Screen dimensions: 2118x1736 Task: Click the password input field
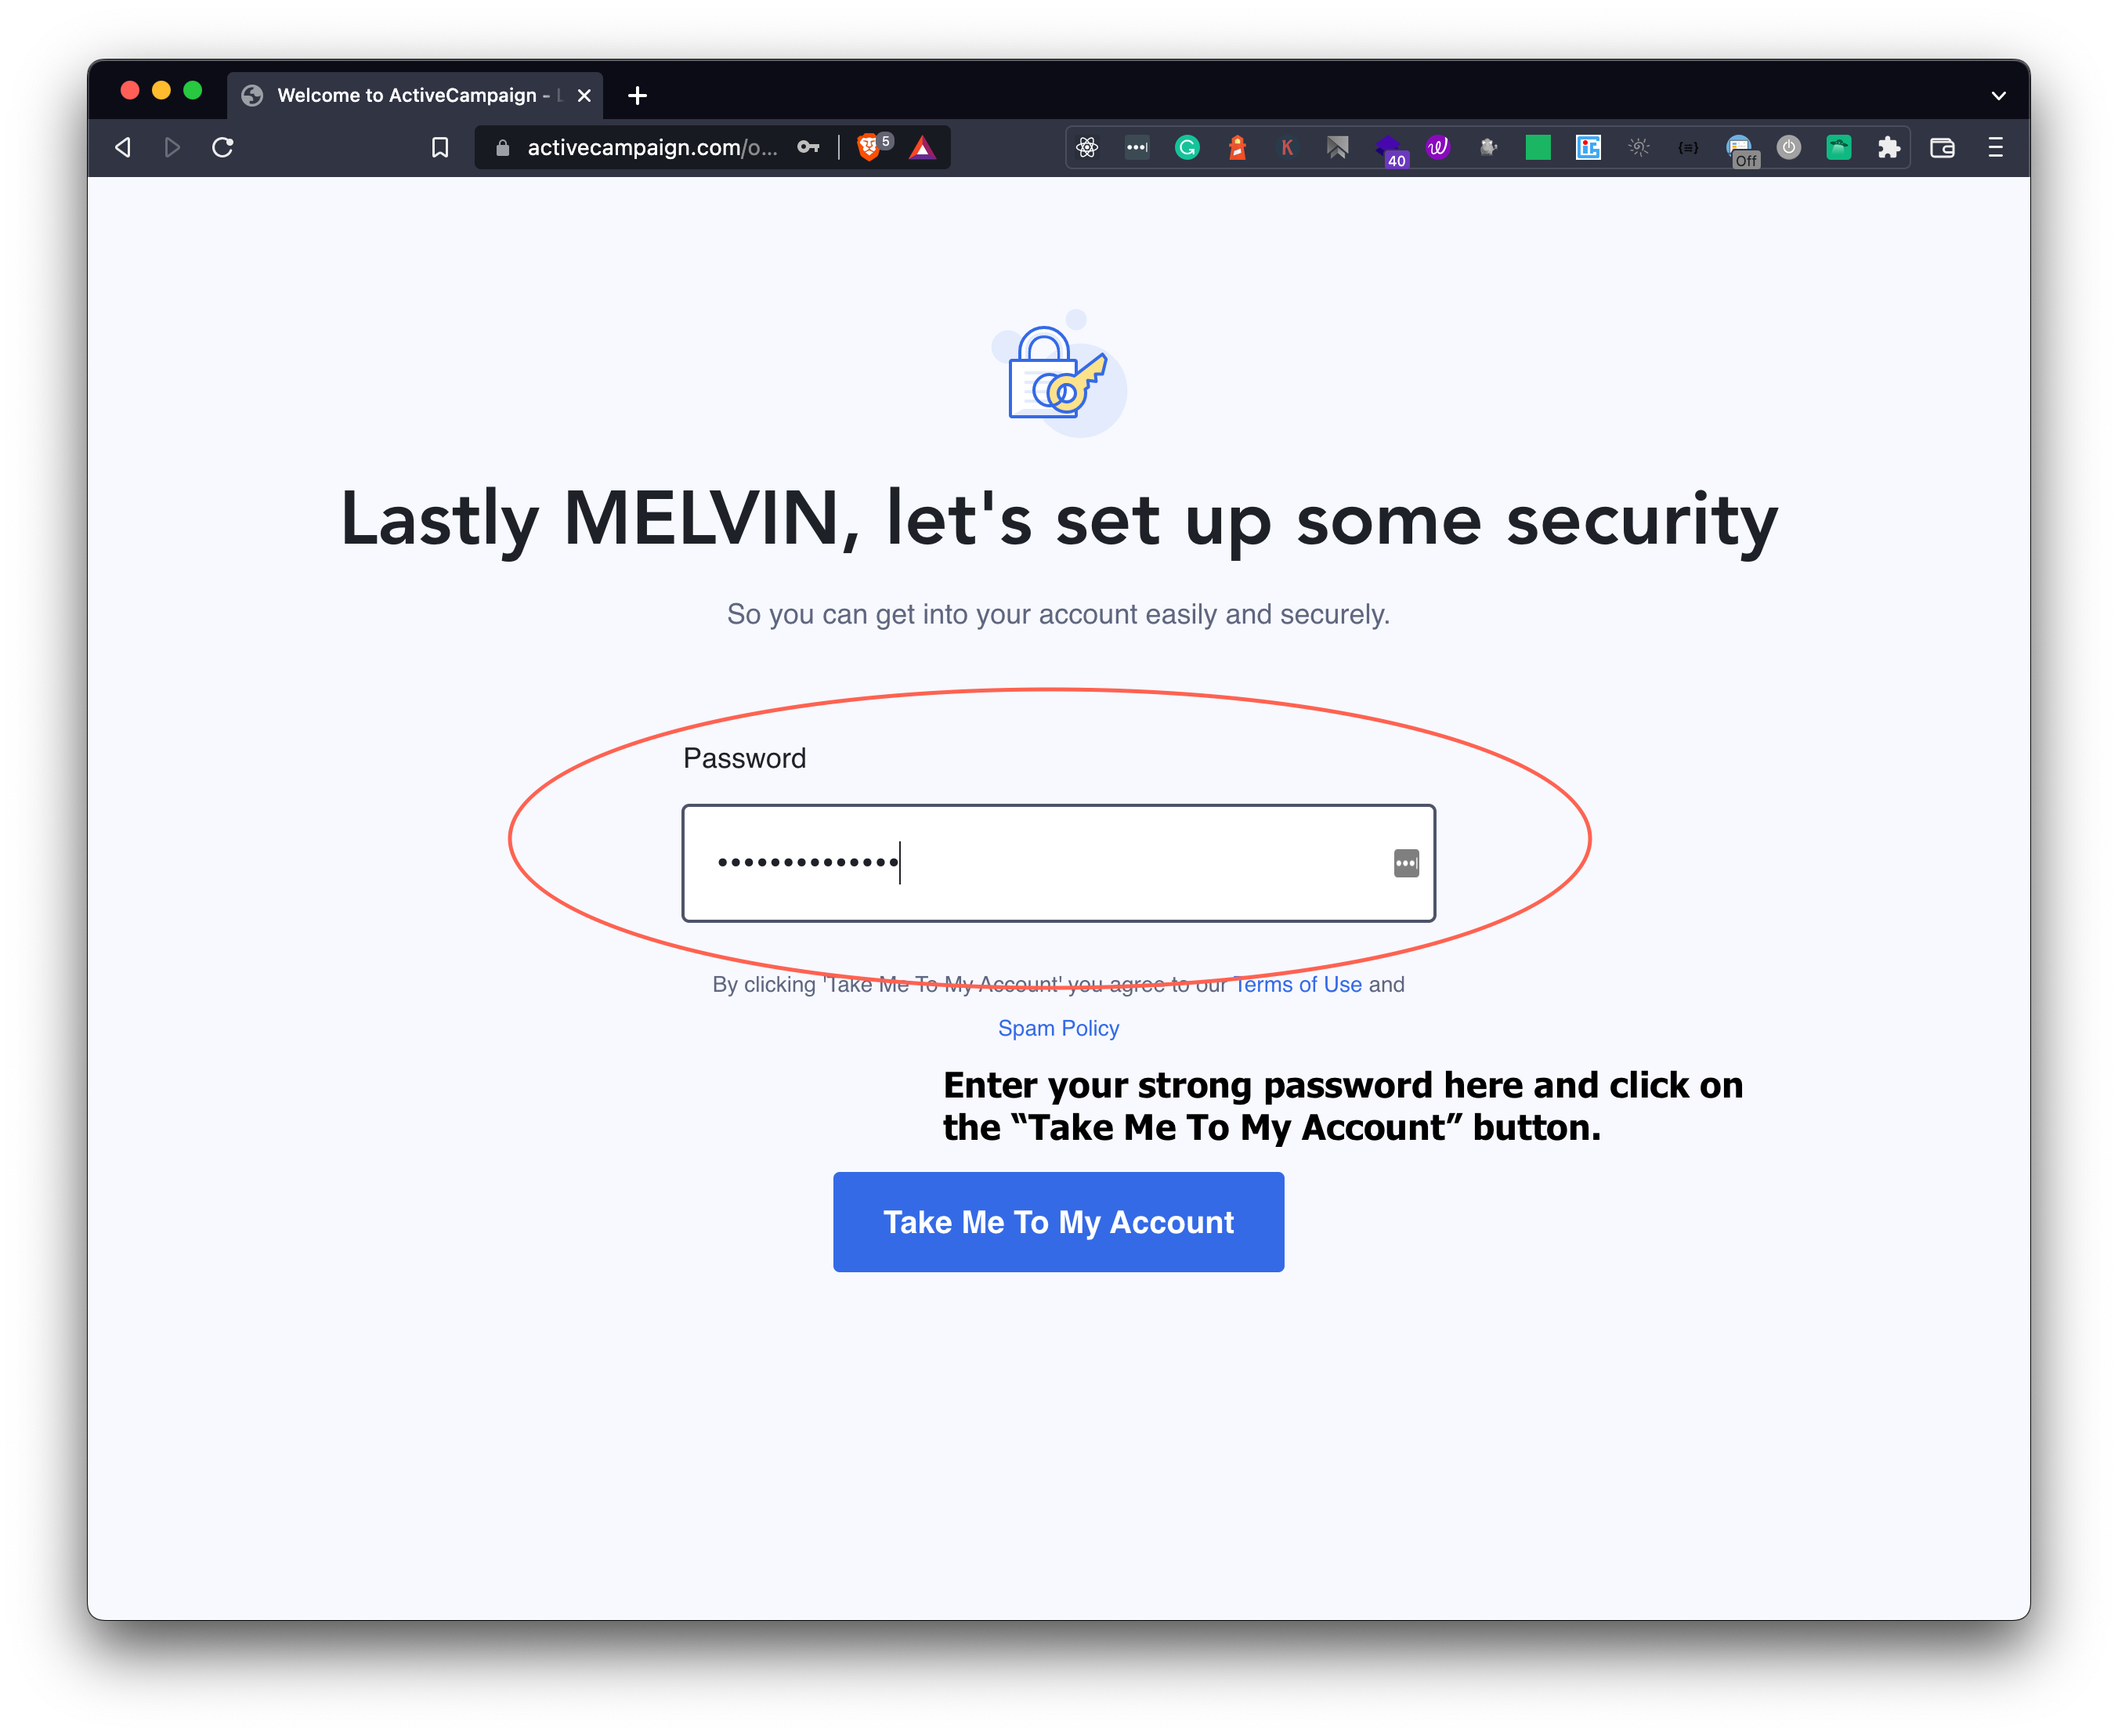coord(1059,862)
